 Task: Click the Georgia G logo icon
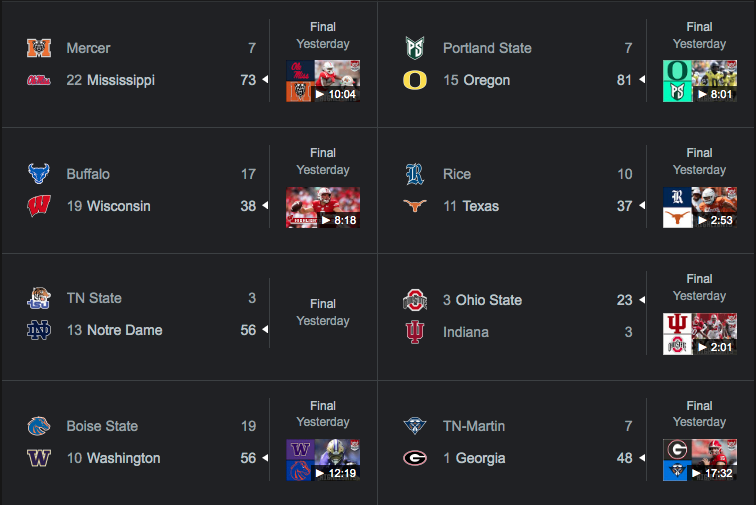tap(415, 458)
